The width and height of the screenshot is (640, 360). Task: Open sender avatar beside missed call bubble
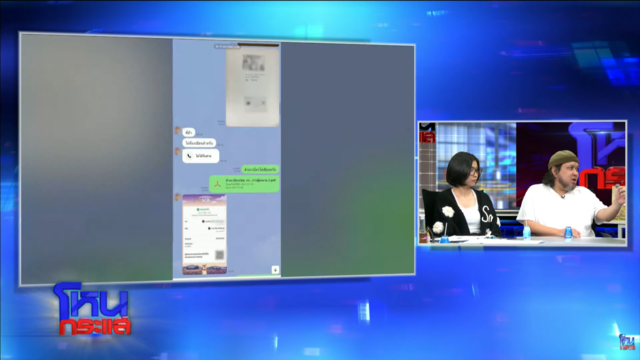point(178,151)
